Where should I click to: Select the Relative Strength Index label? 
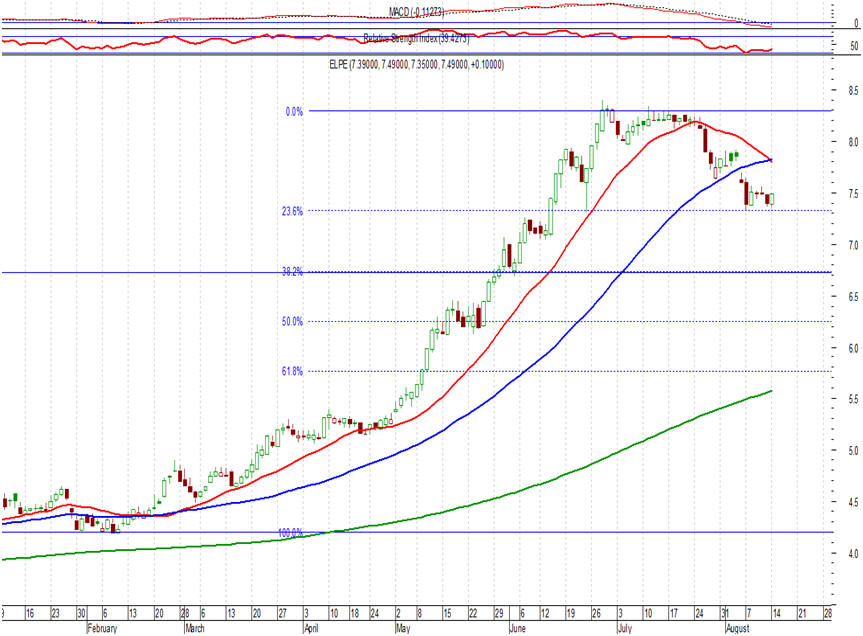pos(416,39)
